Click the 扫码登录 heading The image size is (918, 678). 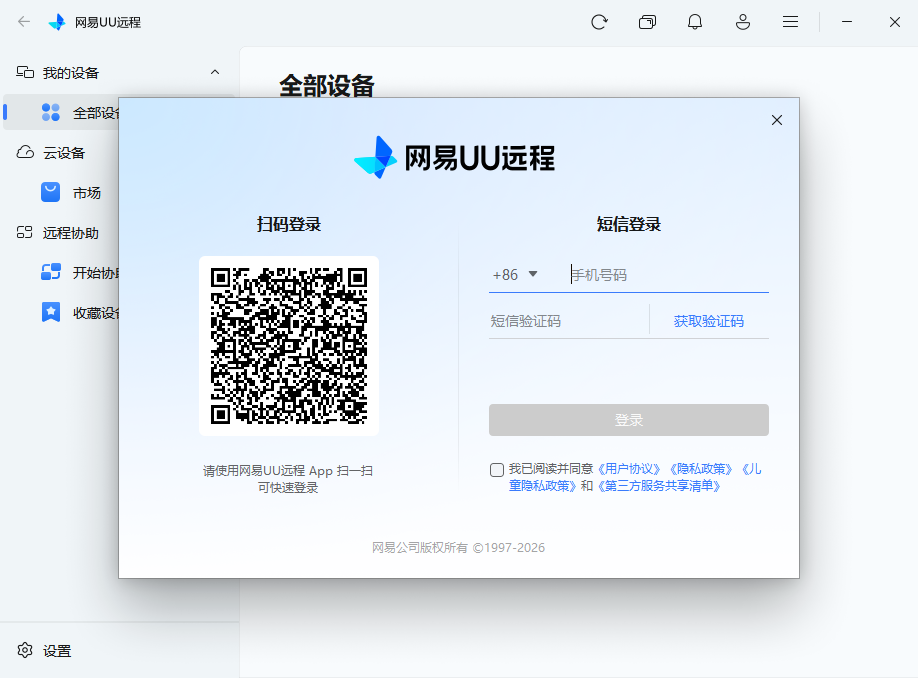click(289, 224)
